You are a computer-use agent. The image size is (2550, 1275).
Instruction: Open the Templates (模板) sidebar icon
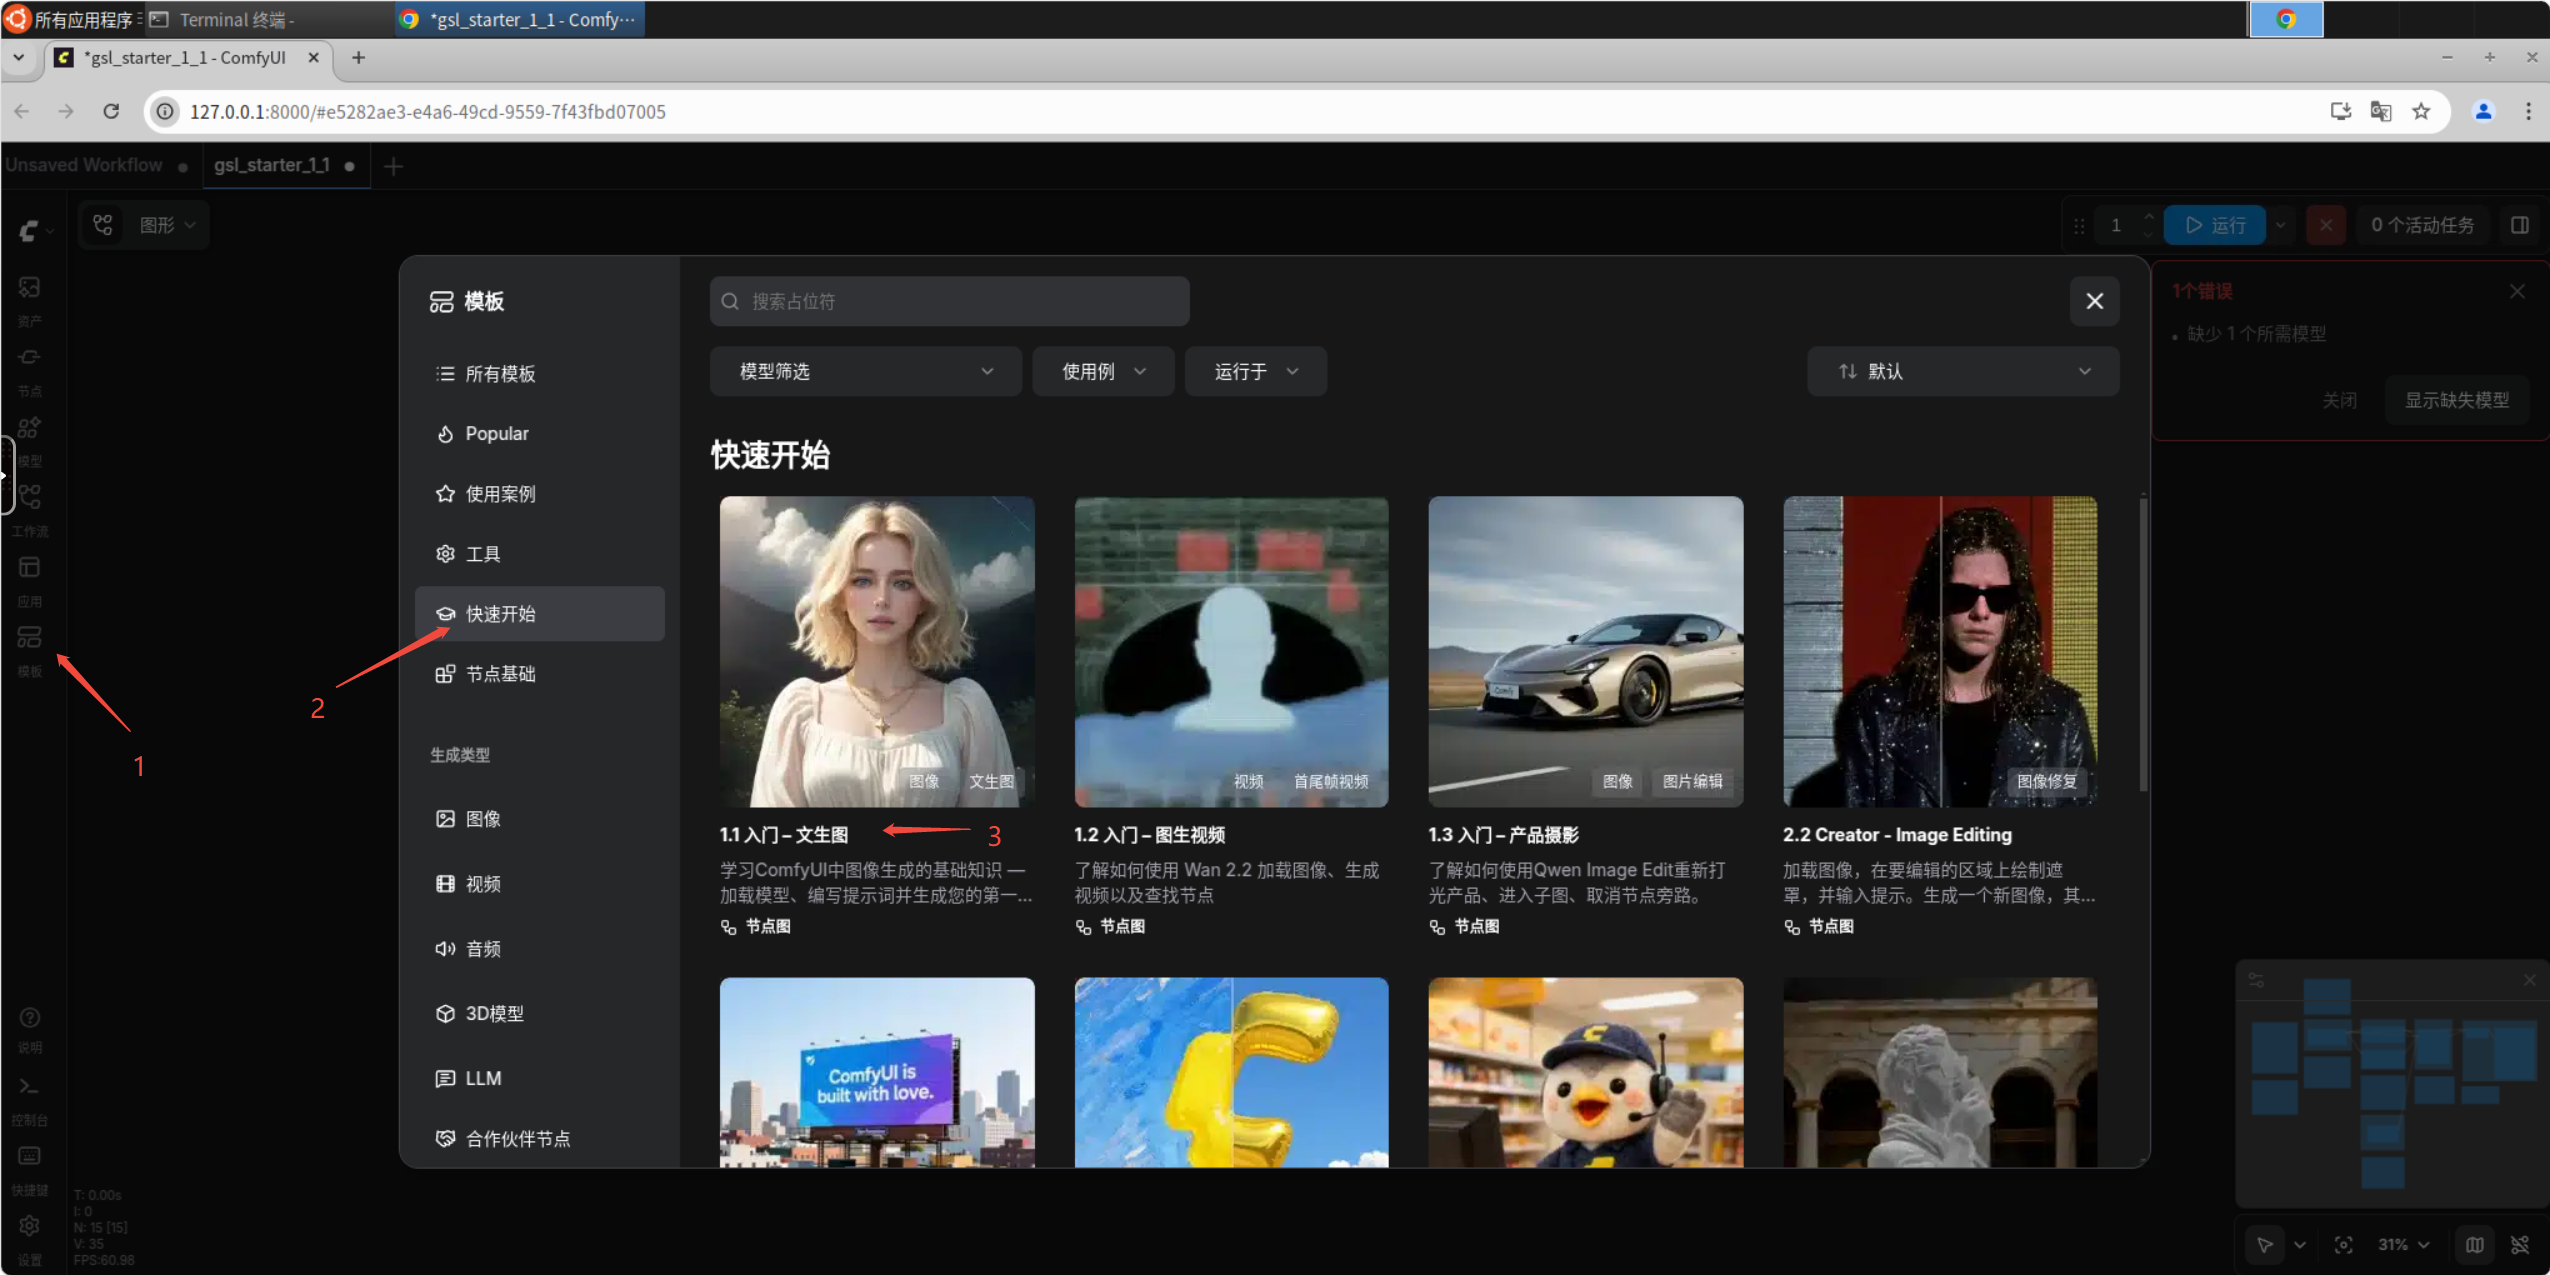tap(29, 638)
